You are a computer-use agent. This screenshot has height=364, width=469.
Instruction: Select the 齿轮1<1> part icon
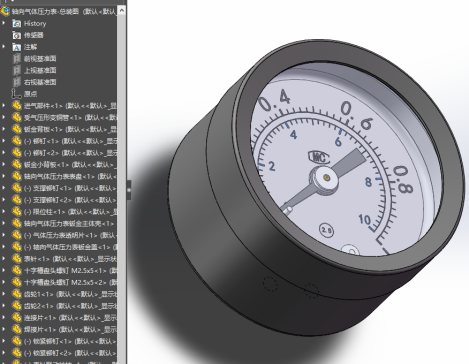(x=17, y=294)
